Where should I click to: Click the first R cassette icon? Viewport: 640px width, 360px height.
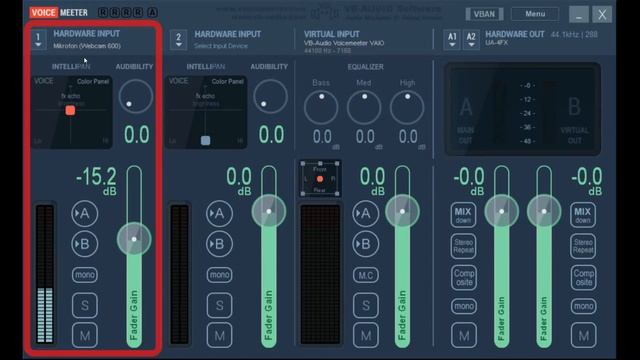pyautogui.click(x=103, y=12)
